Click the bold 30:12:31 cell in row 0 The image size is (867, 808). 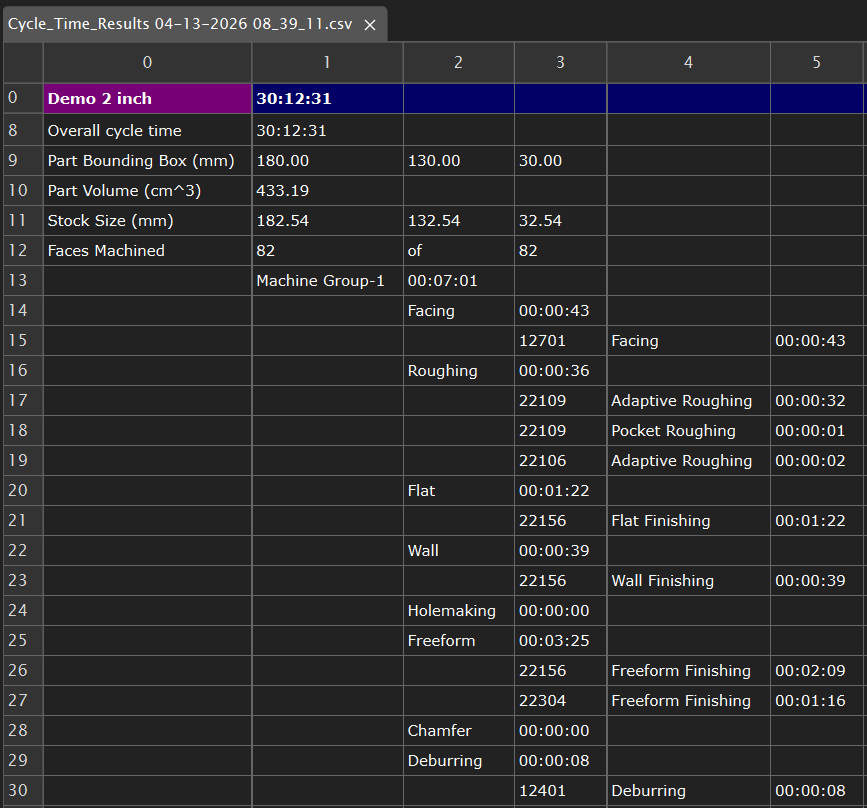point(327,98)
